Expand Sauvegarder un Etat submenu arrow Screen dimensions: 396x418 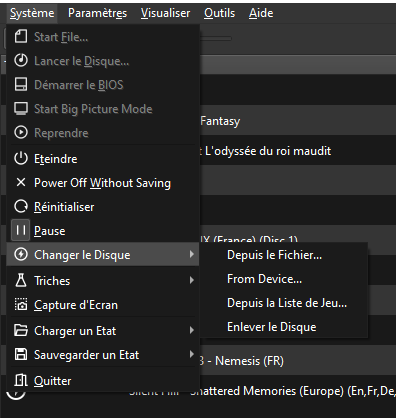[192, 354]
